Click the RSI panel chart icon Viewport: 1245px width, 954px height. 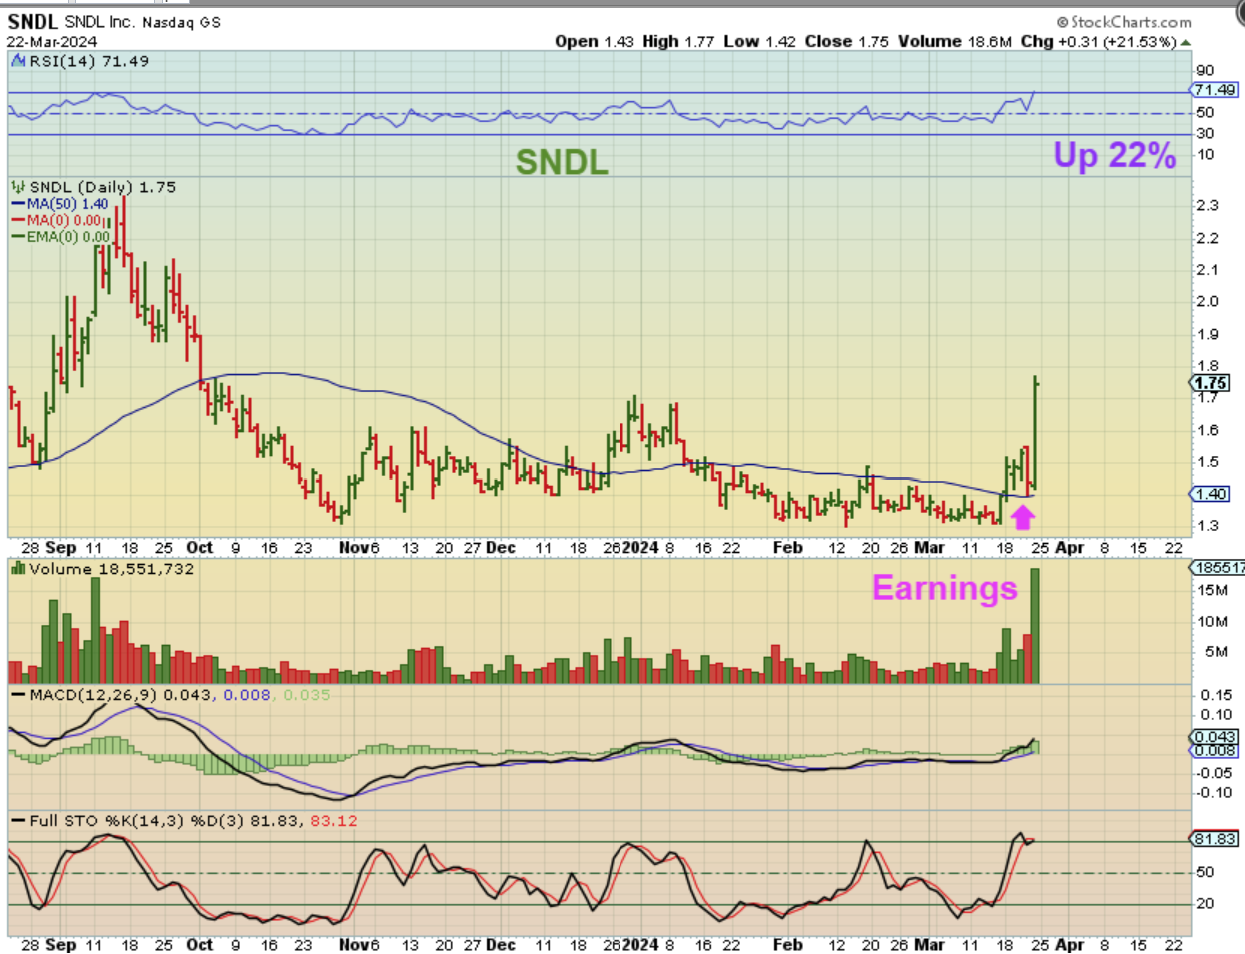(18, 61)
